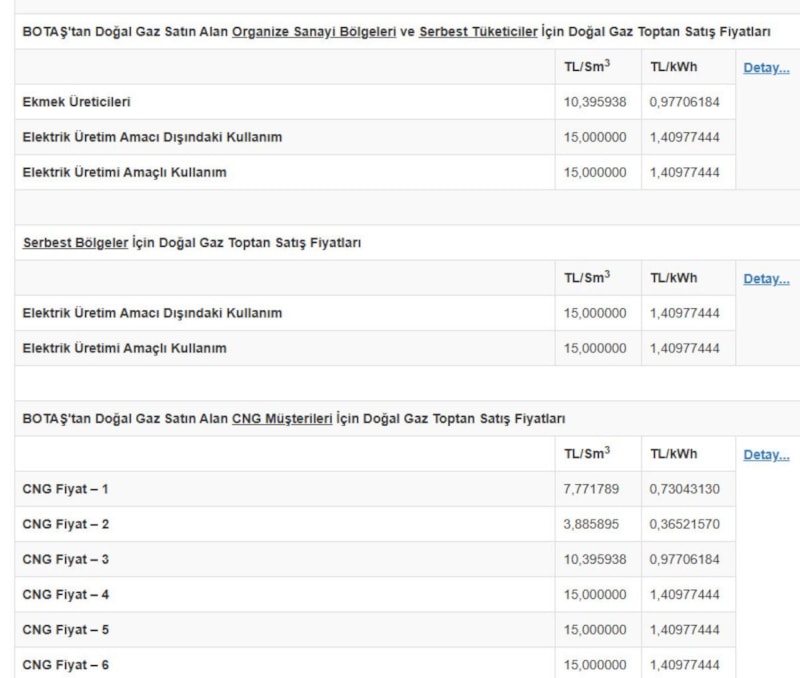Screen dimensions: 800x678
Task: Click Ekmek Üreticileri TL/Sm³ price cell
Action: tap(595, 102)
